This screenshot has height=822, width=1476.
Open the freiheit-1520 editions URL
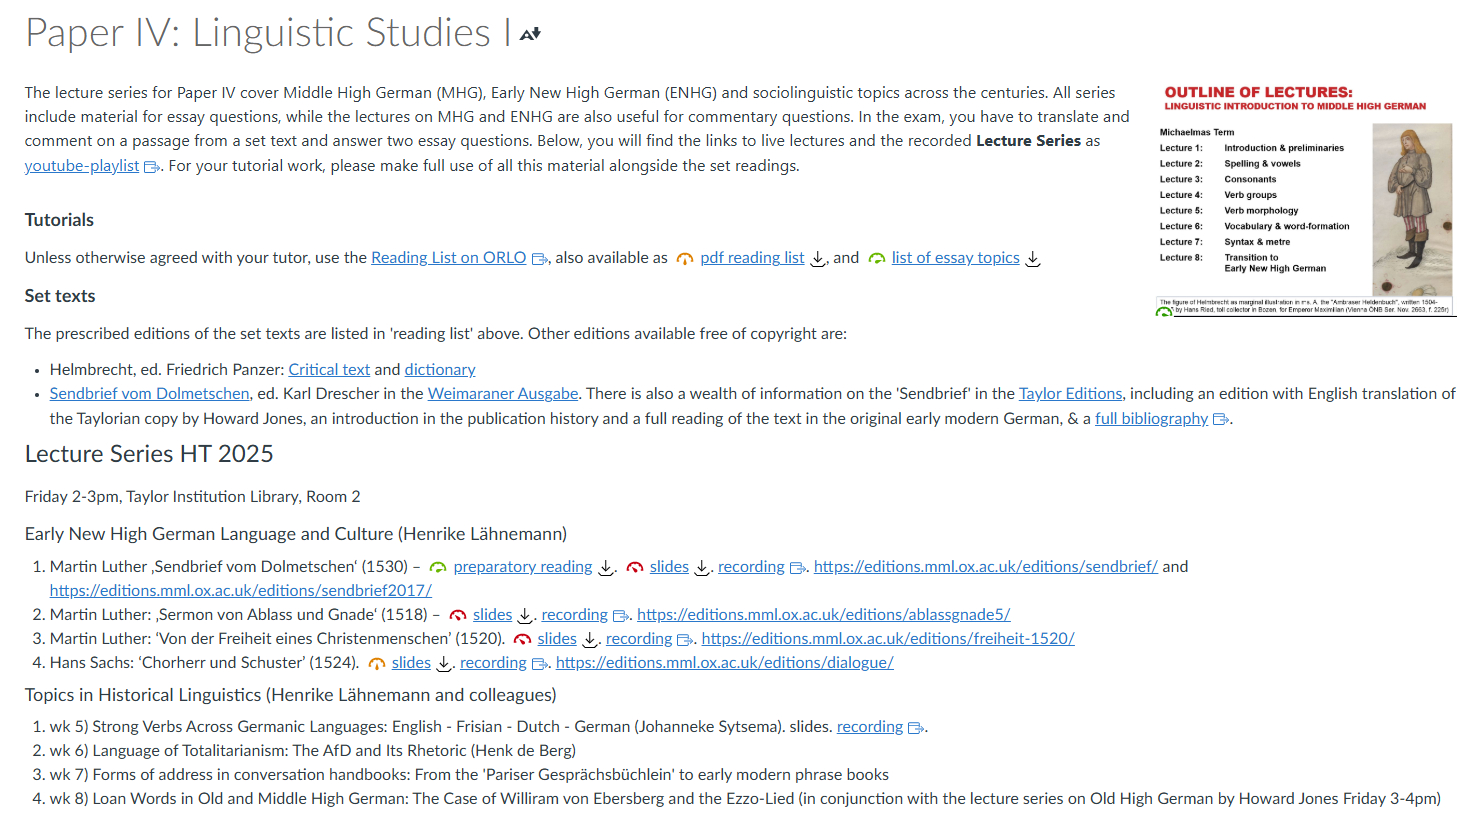[x=888, y=639]
